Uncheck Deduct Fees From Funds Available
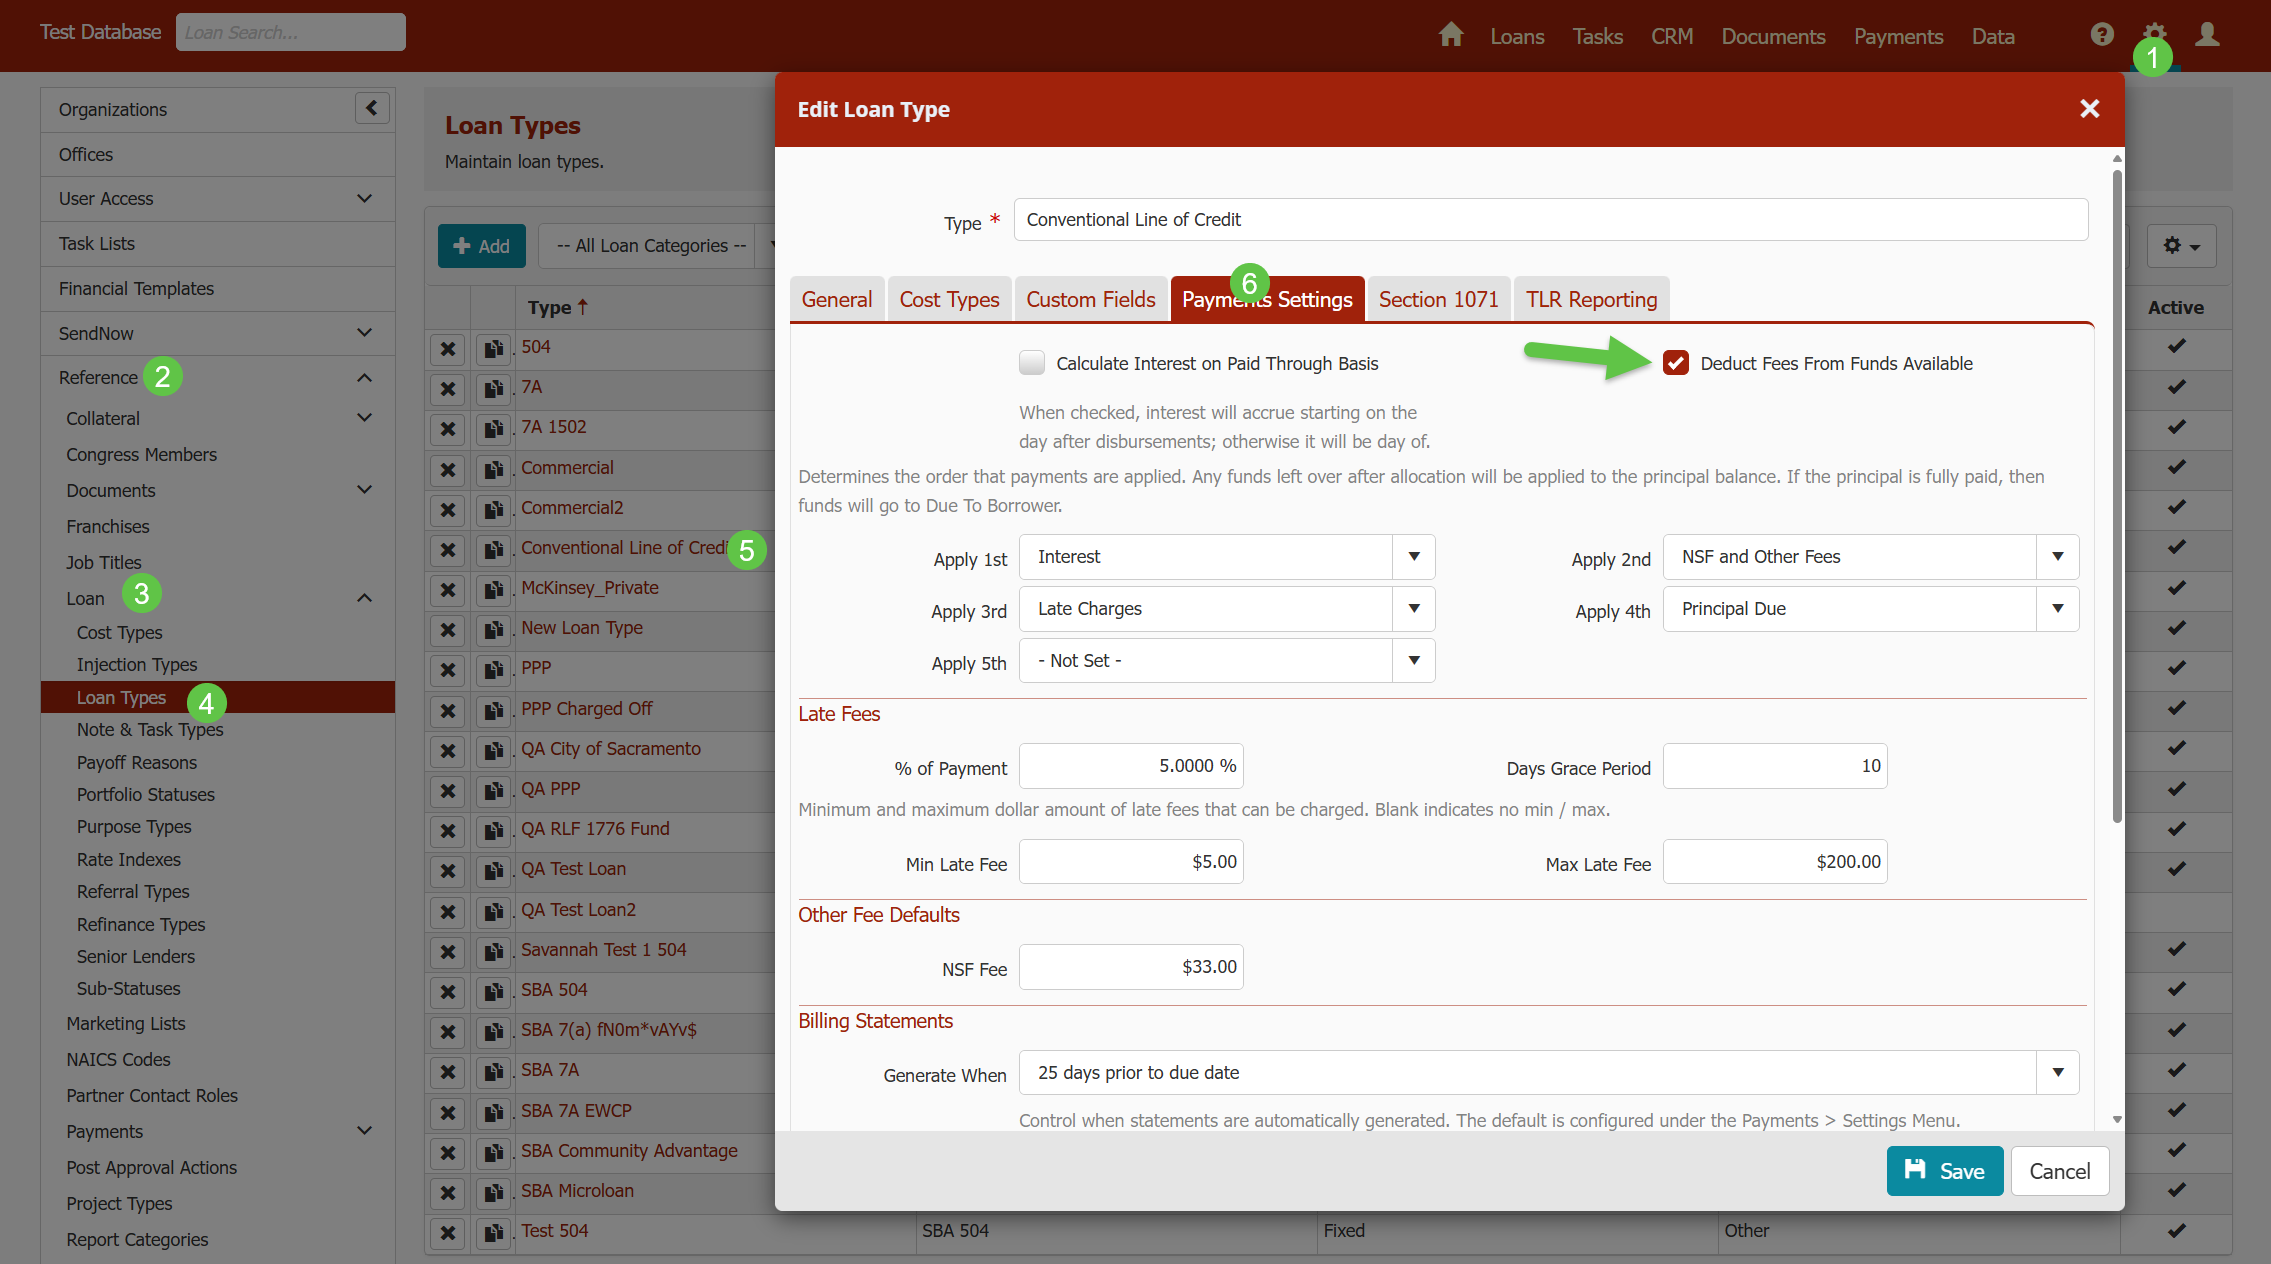 1676,363
